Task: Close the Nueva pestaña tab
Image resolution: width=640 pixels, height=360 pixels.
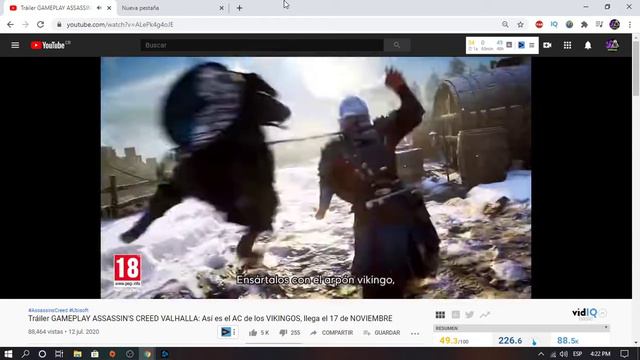Action: tap(222, 8)
